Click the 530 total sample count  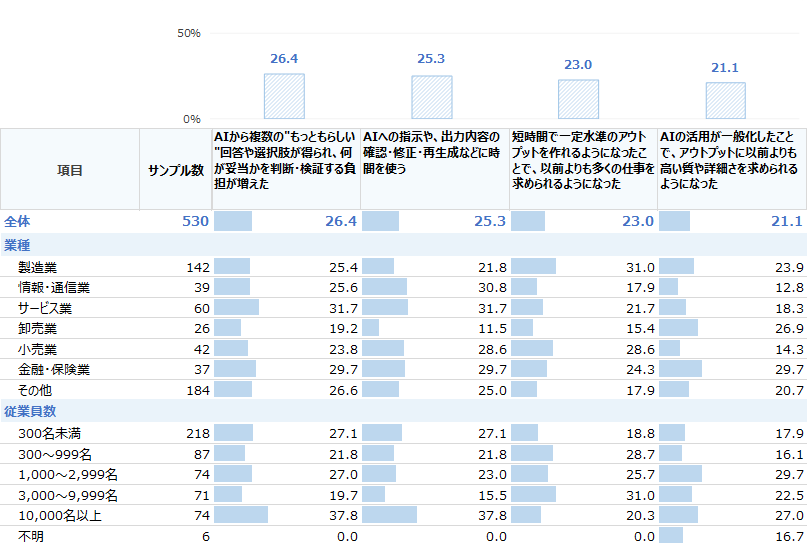[195, 221]
